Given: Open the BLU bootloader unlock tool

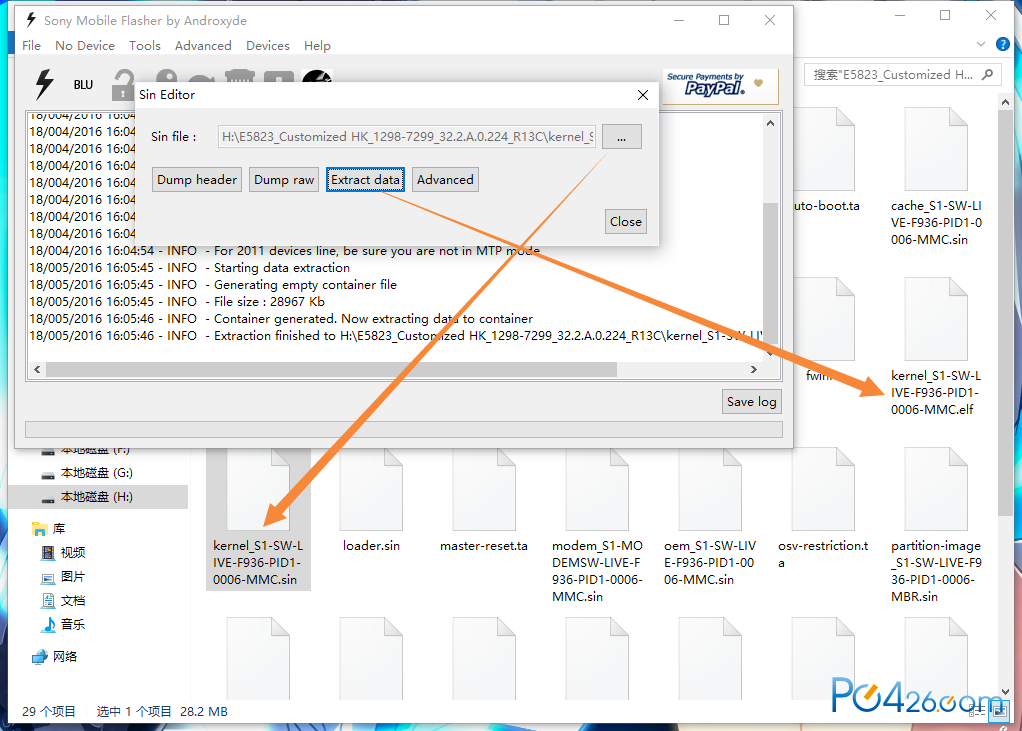Looking at the screenshot, I should pos(83,85).
